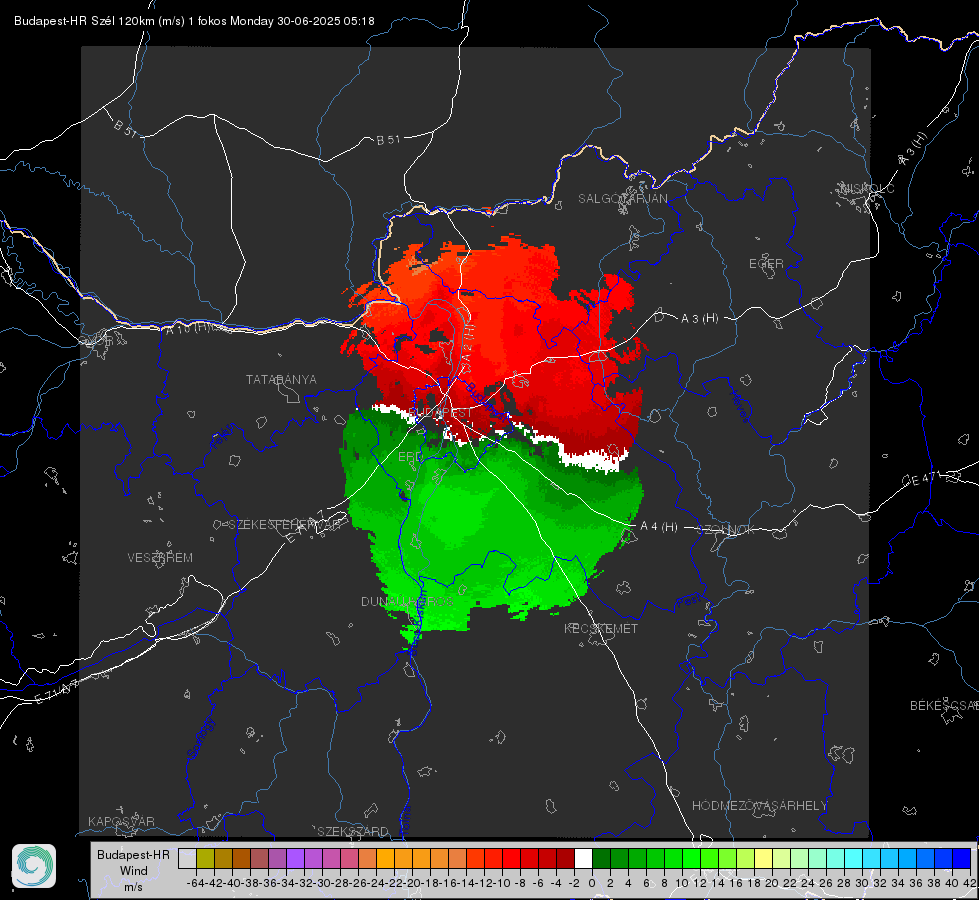Pick the olive first colored legend swatch
The height and width of the screenshot is (900, 979).
pyautogui.click(x=205, y=858)
